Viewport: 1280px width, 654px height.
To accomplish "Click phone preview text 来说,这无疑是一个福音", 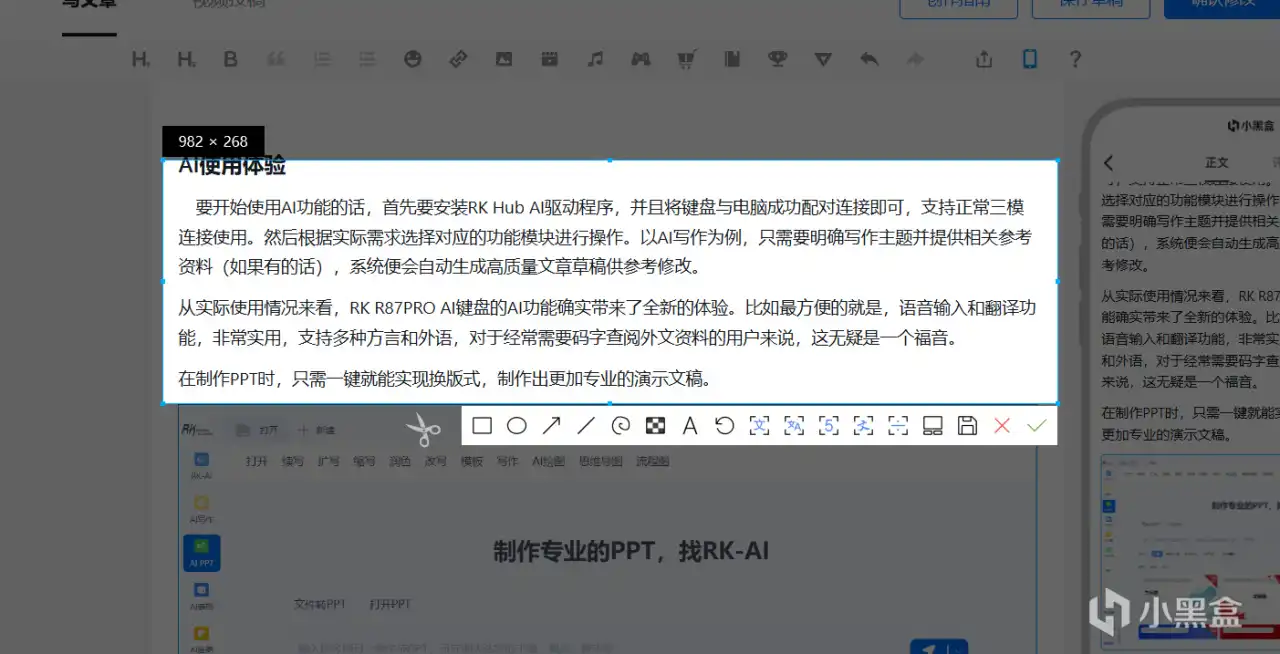I will pyautogui.click(x=1179, y=382).
